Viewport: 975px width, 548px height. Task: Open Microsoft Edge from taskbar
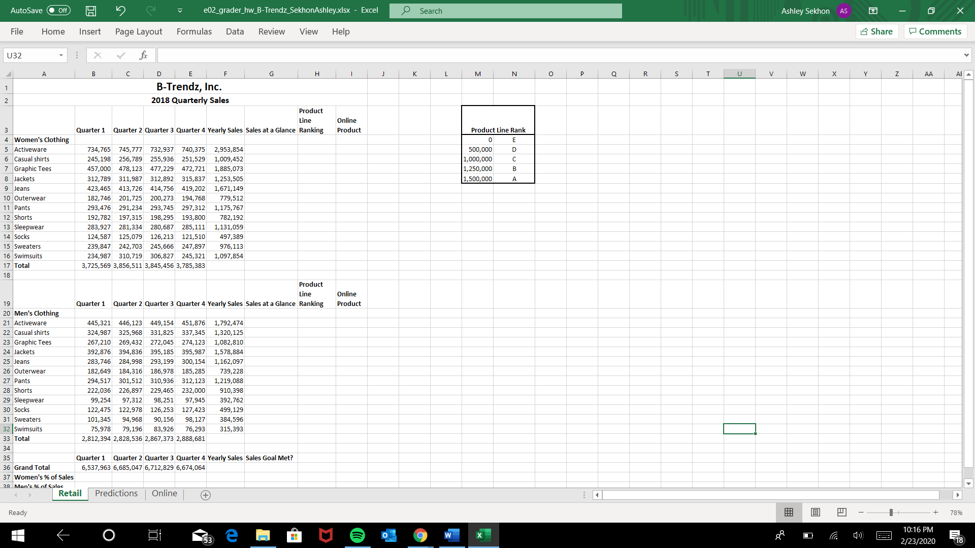[232, 536]
